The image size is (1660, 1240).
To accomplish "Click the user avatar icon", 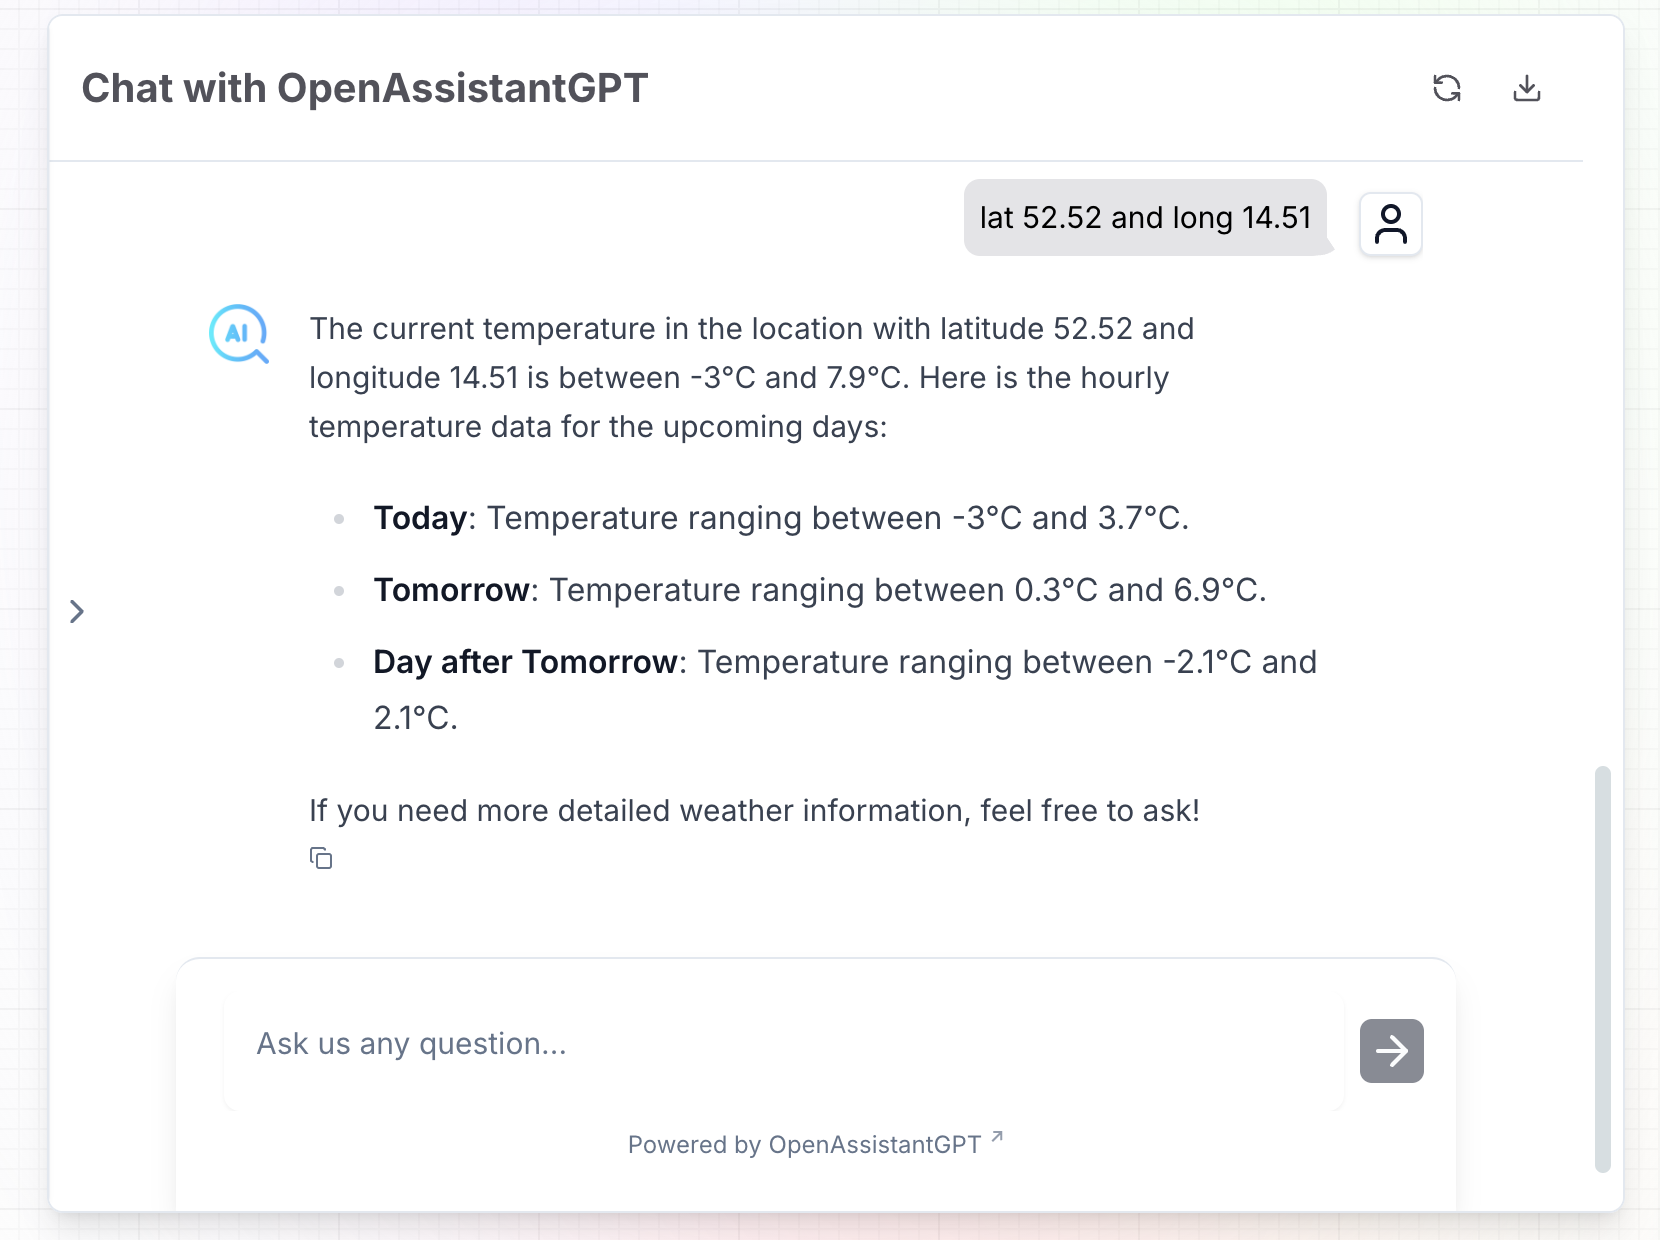I will [x=1390, y=224].
